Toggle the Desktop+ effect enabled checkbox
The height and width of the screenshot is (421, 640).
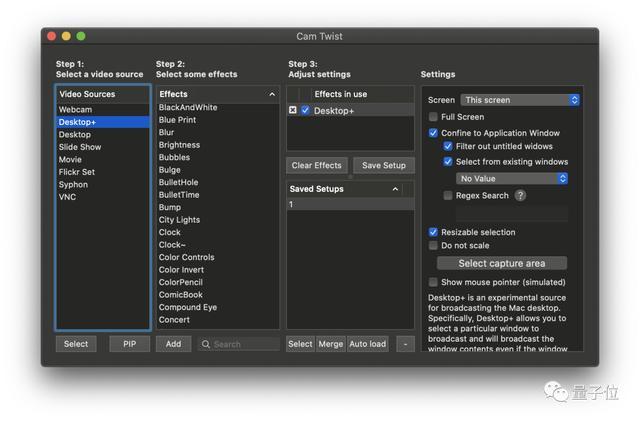click(x=305, y=110)
